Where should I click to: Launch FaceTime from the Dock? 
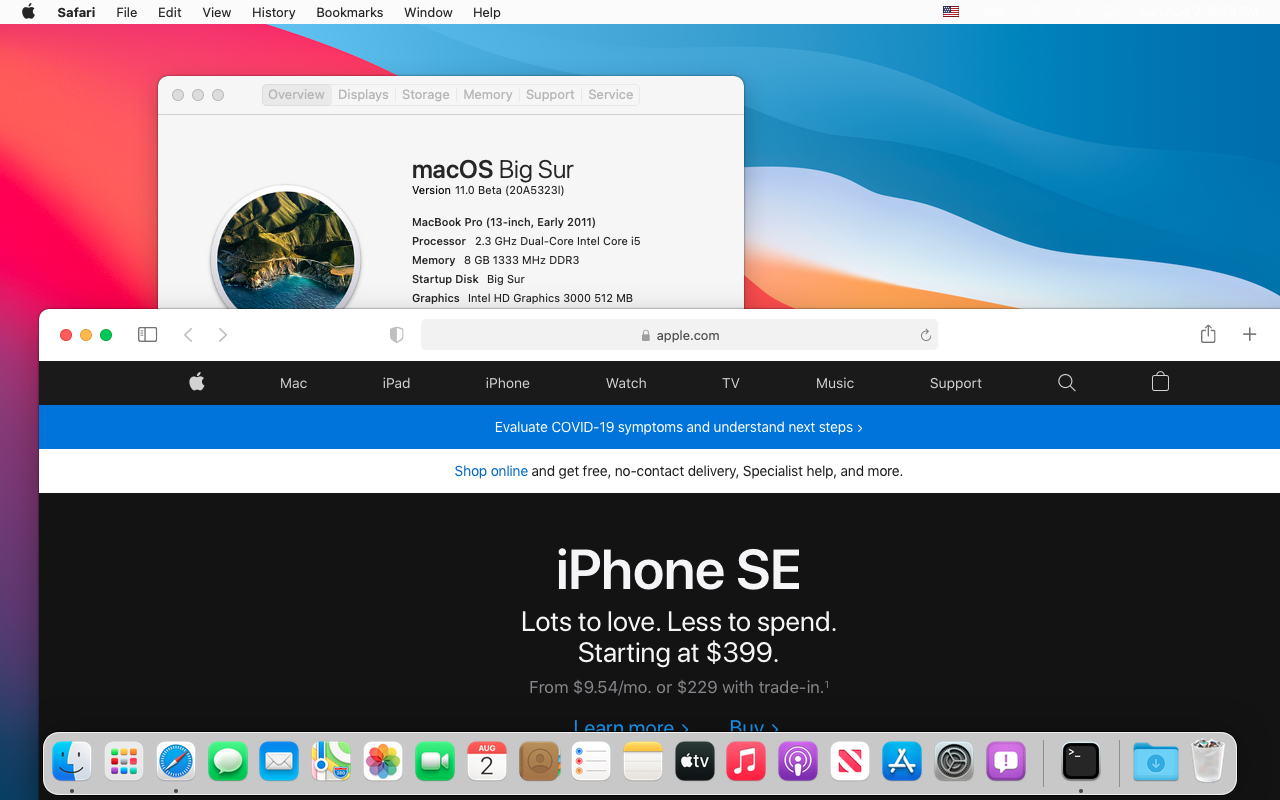pyautogui.click(x=435, y=762)
